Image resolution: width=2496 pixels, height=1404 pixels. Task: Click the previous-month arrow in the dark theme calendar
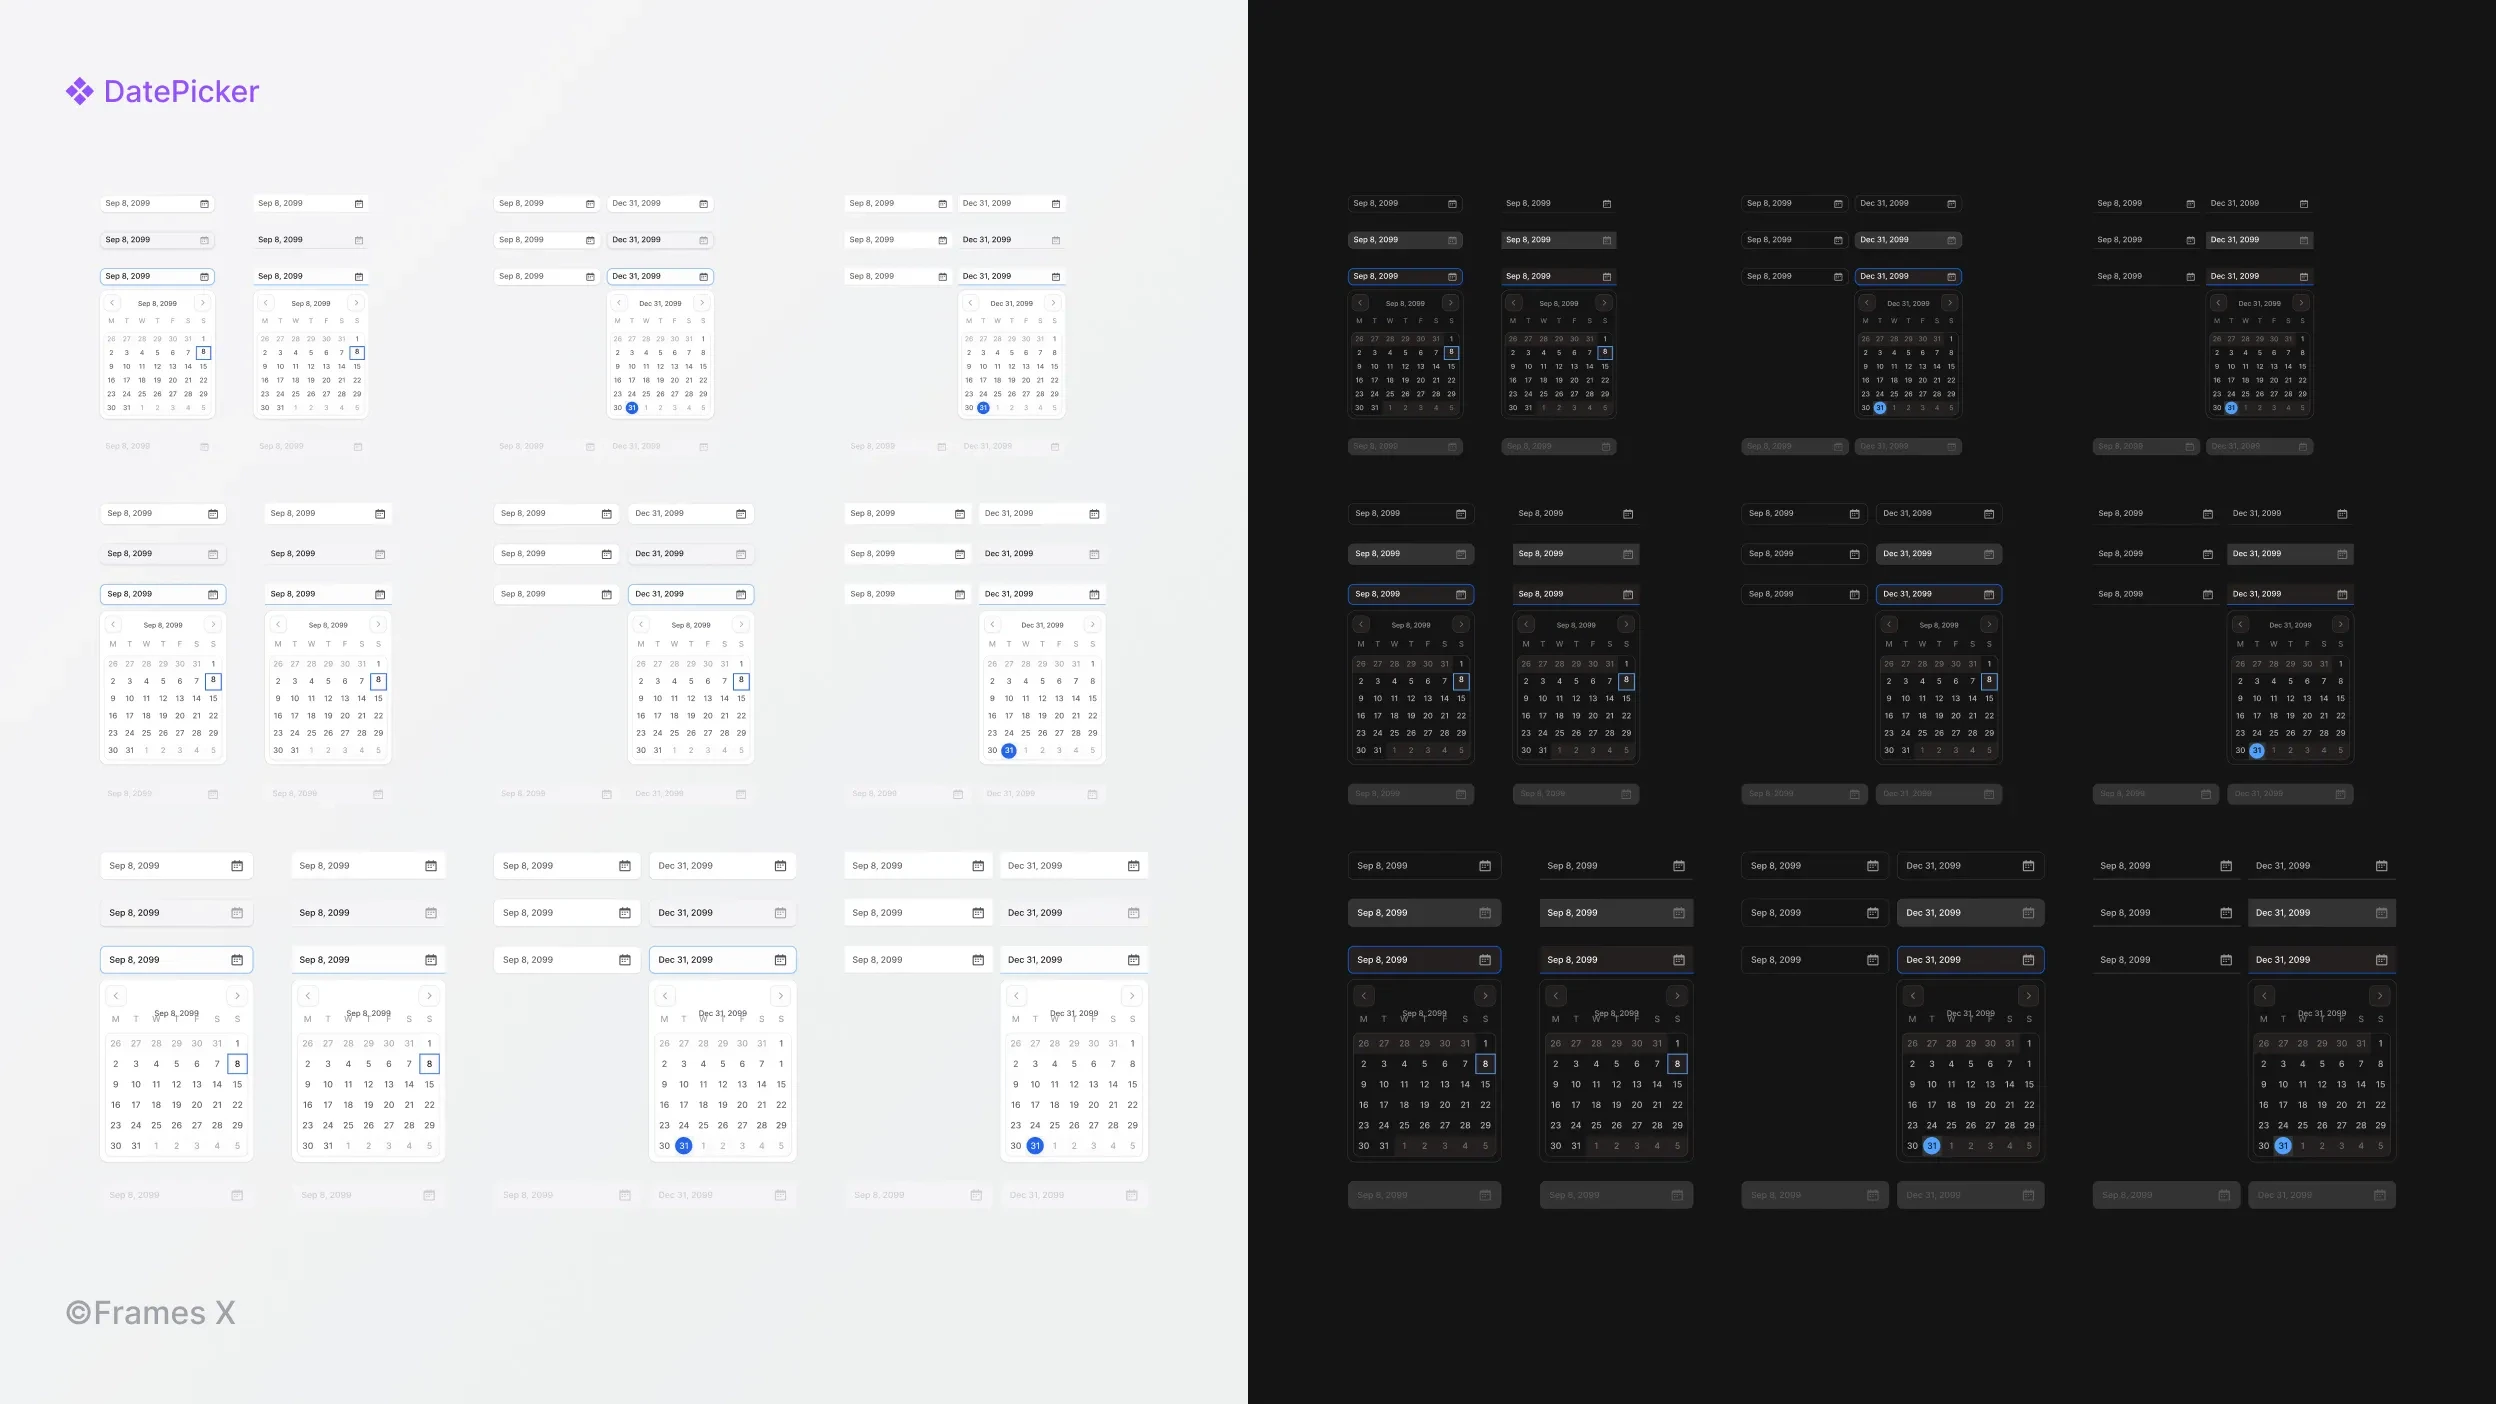pyautogui.click(x=1359, y=302)
